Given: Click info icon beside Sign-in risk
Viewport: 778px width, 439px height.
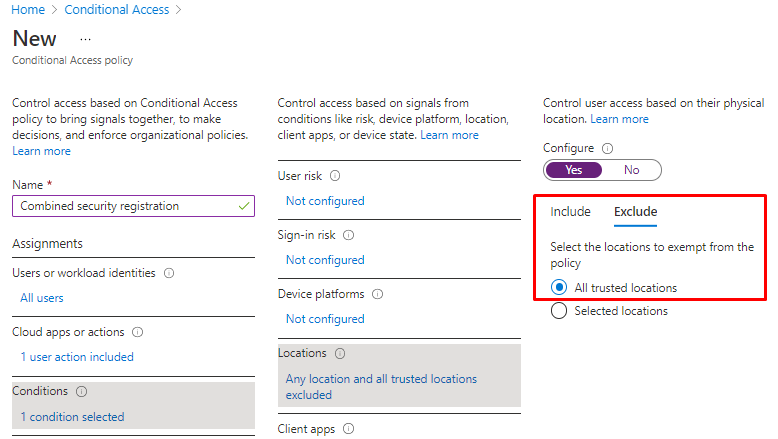Looking at the screenshot, I should [349, 235].
